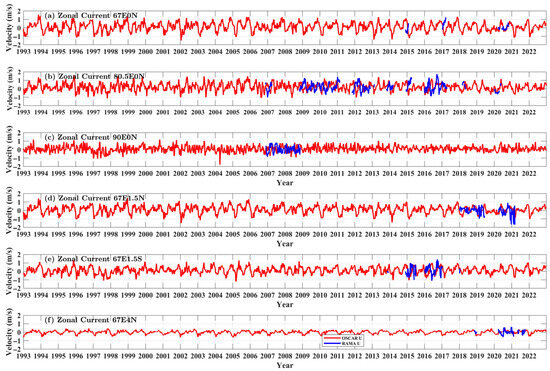
Task: Click the "2021" tick label on panel (d)
Action: pyautogui.click(x=511, y=234)
